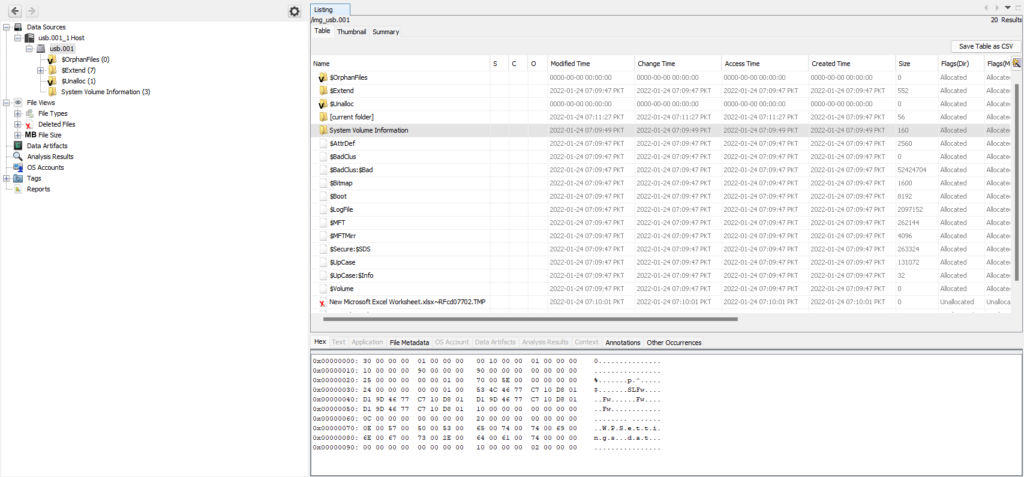1024x477 pixels.
Task: Switch to the Summary tab
Action: [385, 31]
